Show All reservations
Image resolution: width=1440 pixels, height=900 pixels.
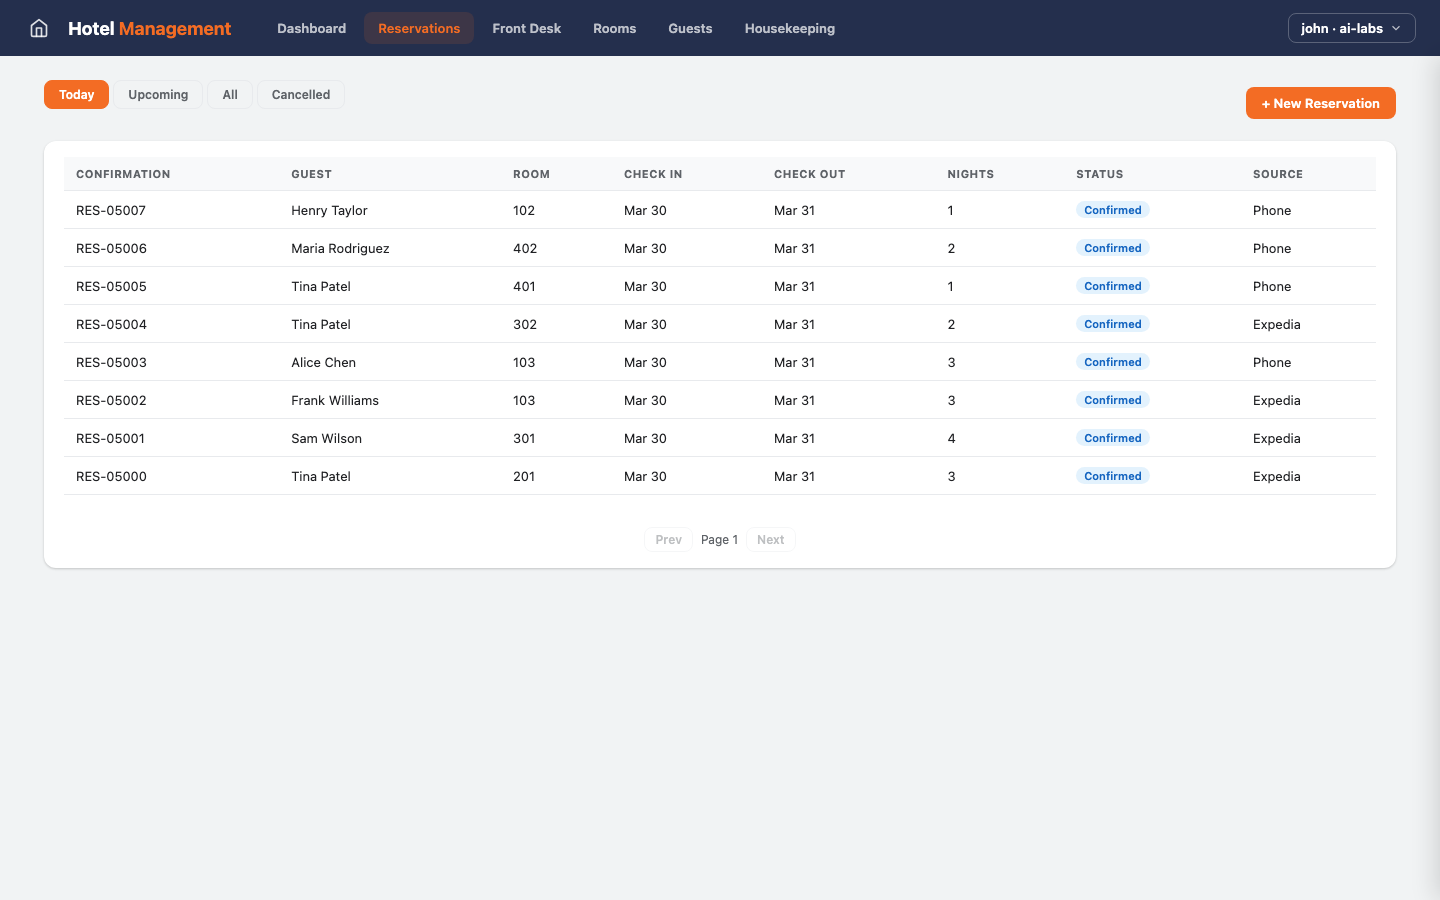[230, 94]
